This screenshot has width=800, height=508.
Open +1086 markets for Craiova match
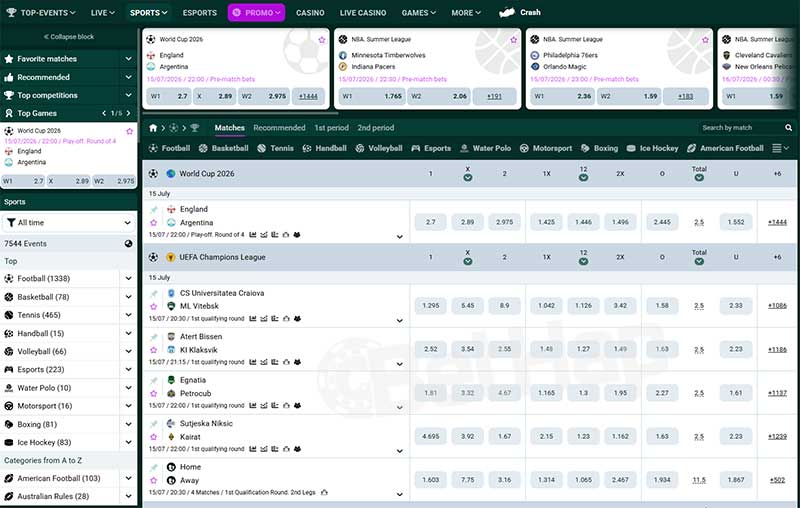pos(777,306)
